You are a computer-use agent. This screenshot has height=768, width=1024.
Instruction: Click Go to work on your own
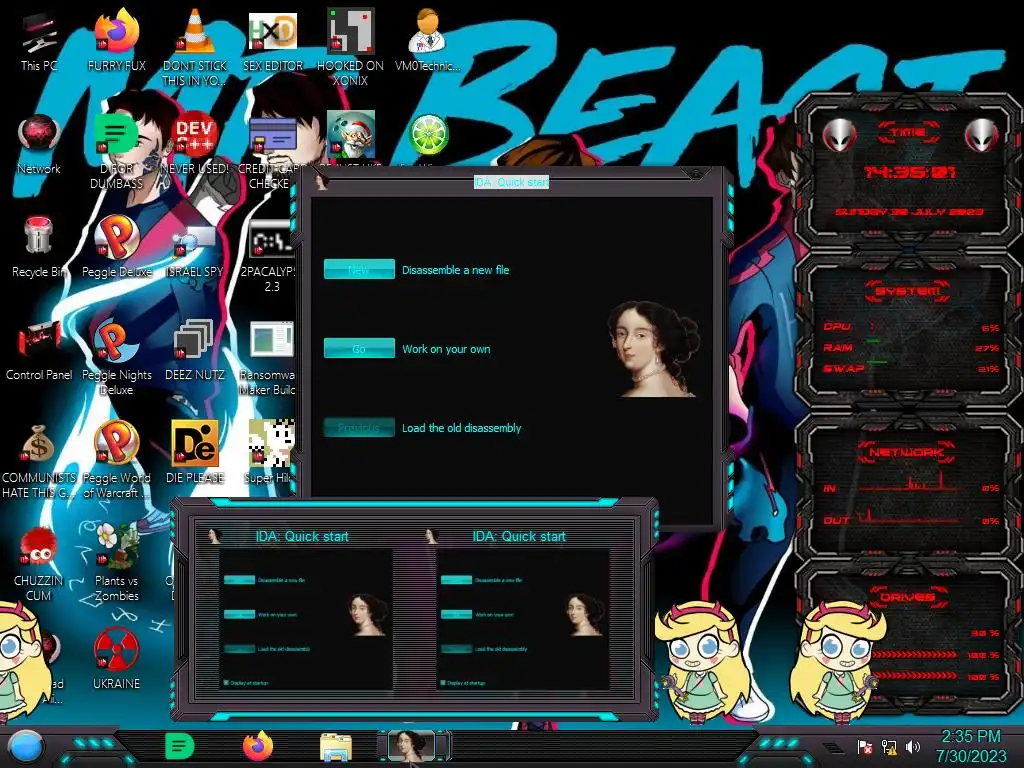pos(359,348)
